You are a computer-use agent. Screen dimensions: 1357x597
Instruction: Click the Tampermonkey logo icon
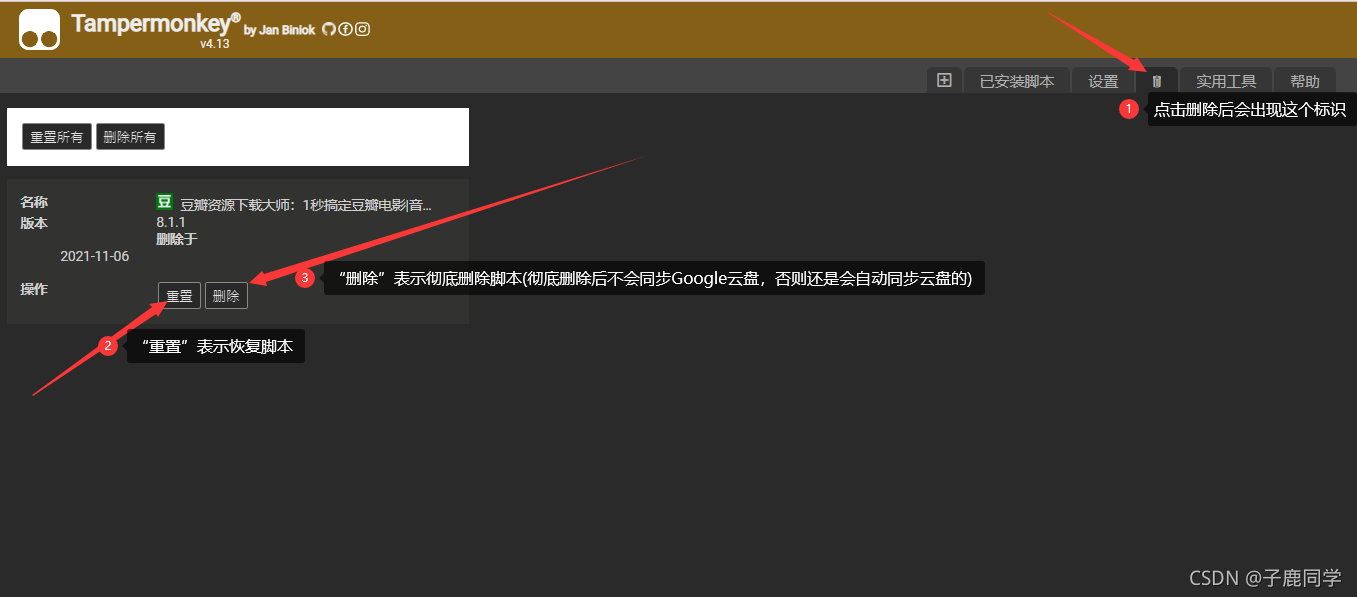[39, 29]
